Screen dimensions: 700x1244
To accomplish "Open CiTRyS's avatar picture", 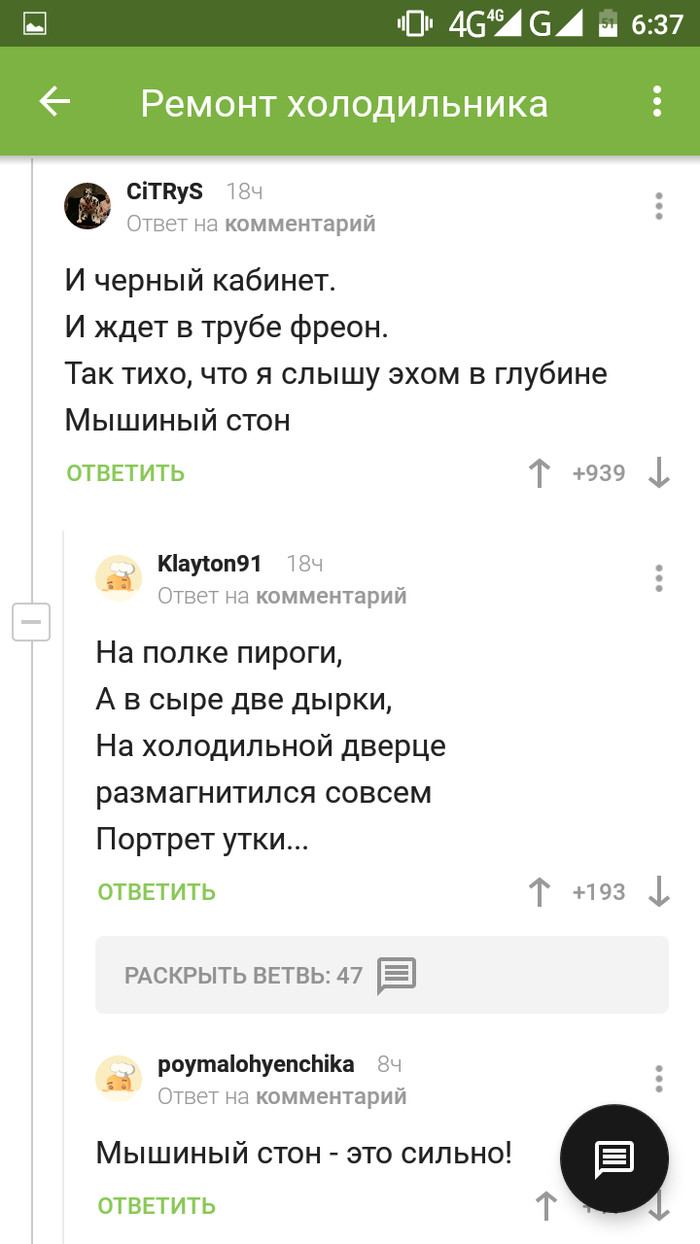I will click(88, 207).
